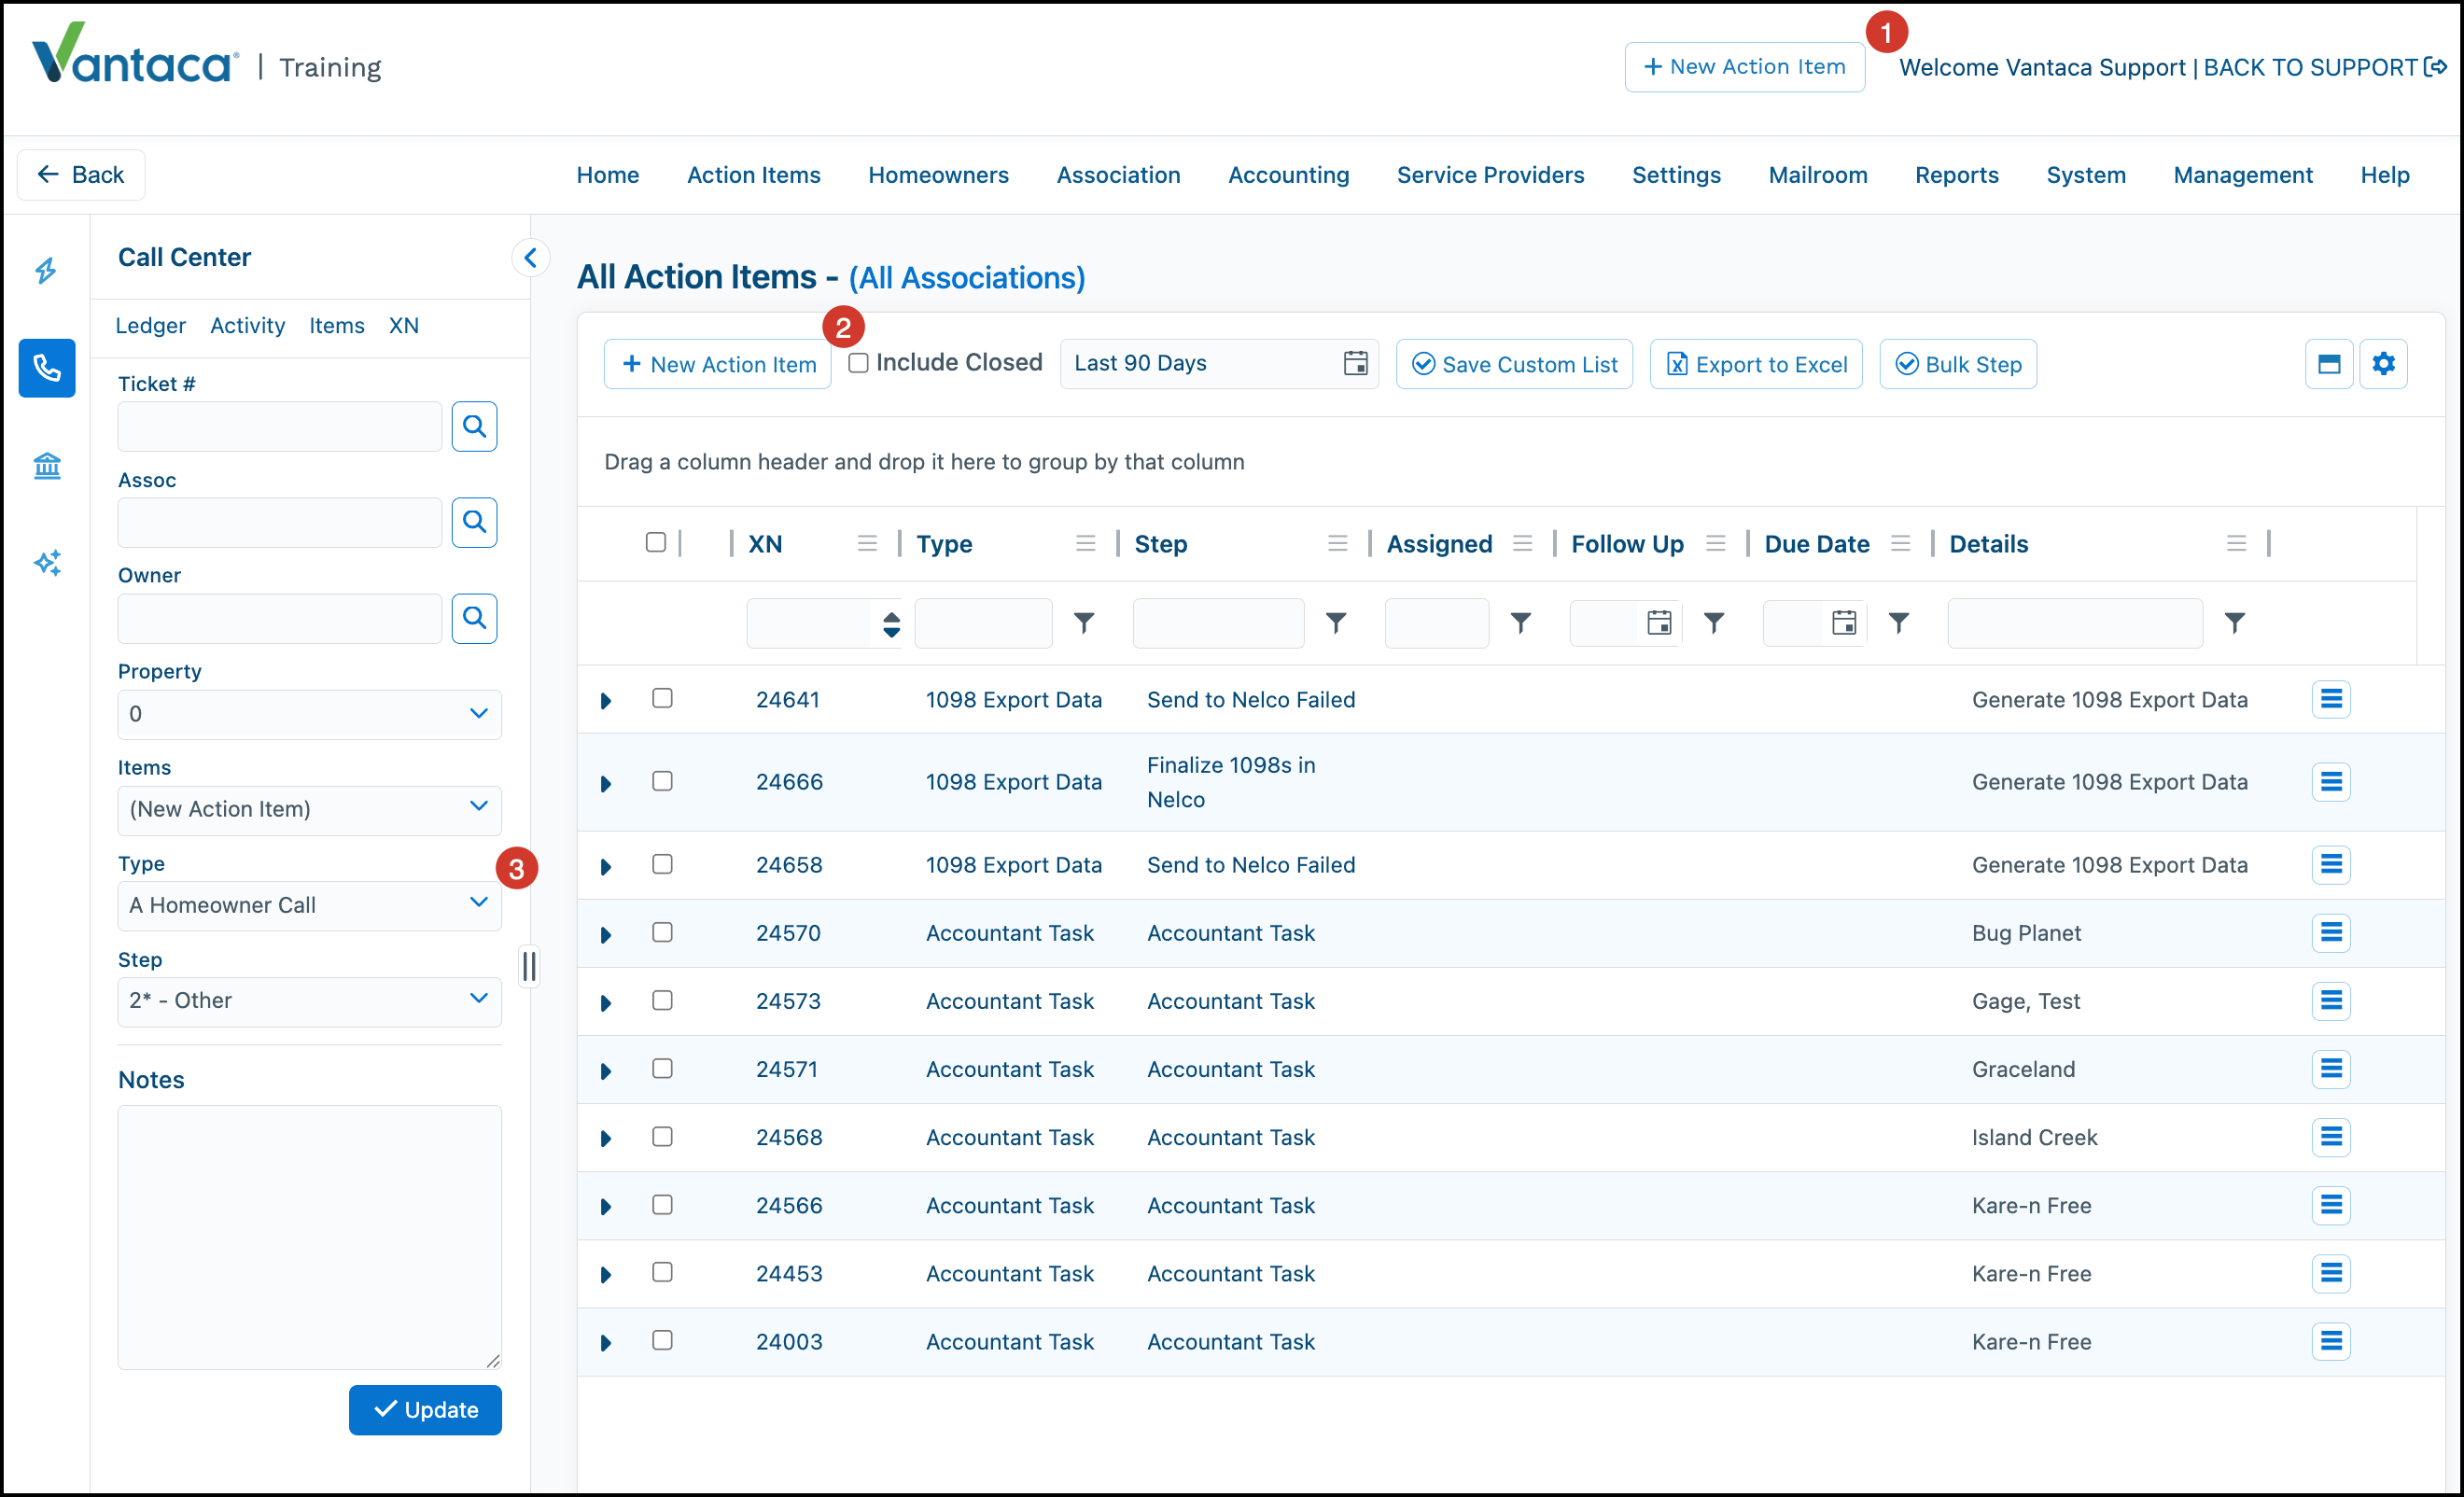Click the Step column filter funnel
The width and height of the screenshot is (2464, 1497).
(1335, 623)
